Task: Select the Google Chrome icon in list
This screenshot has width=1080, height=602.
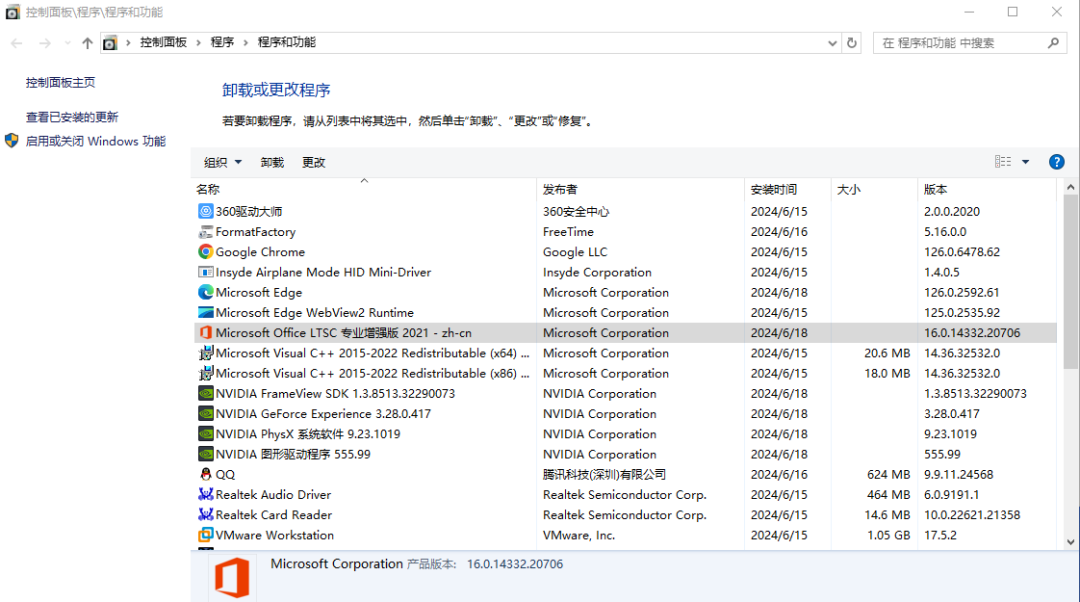Action: click(x=205, y=252)
